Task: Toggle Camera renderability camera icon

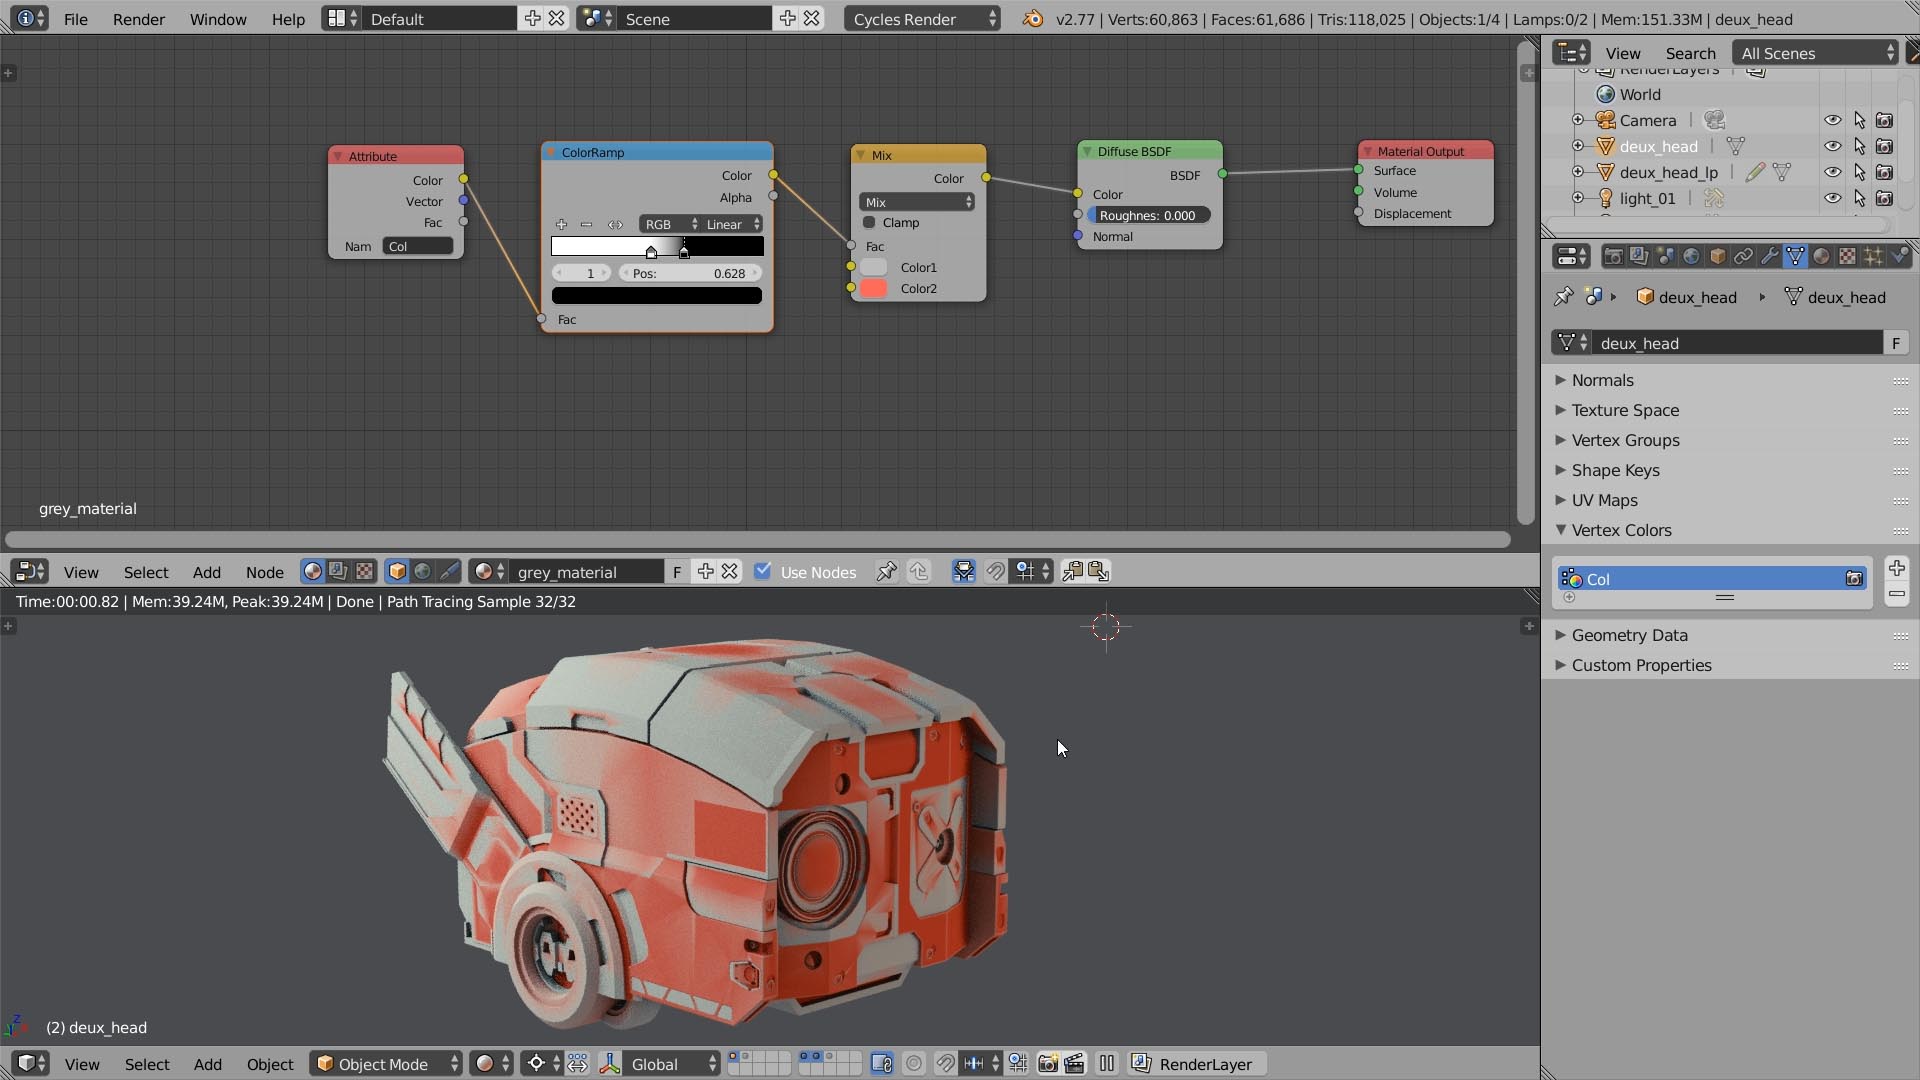Action: coord(1885,120)
